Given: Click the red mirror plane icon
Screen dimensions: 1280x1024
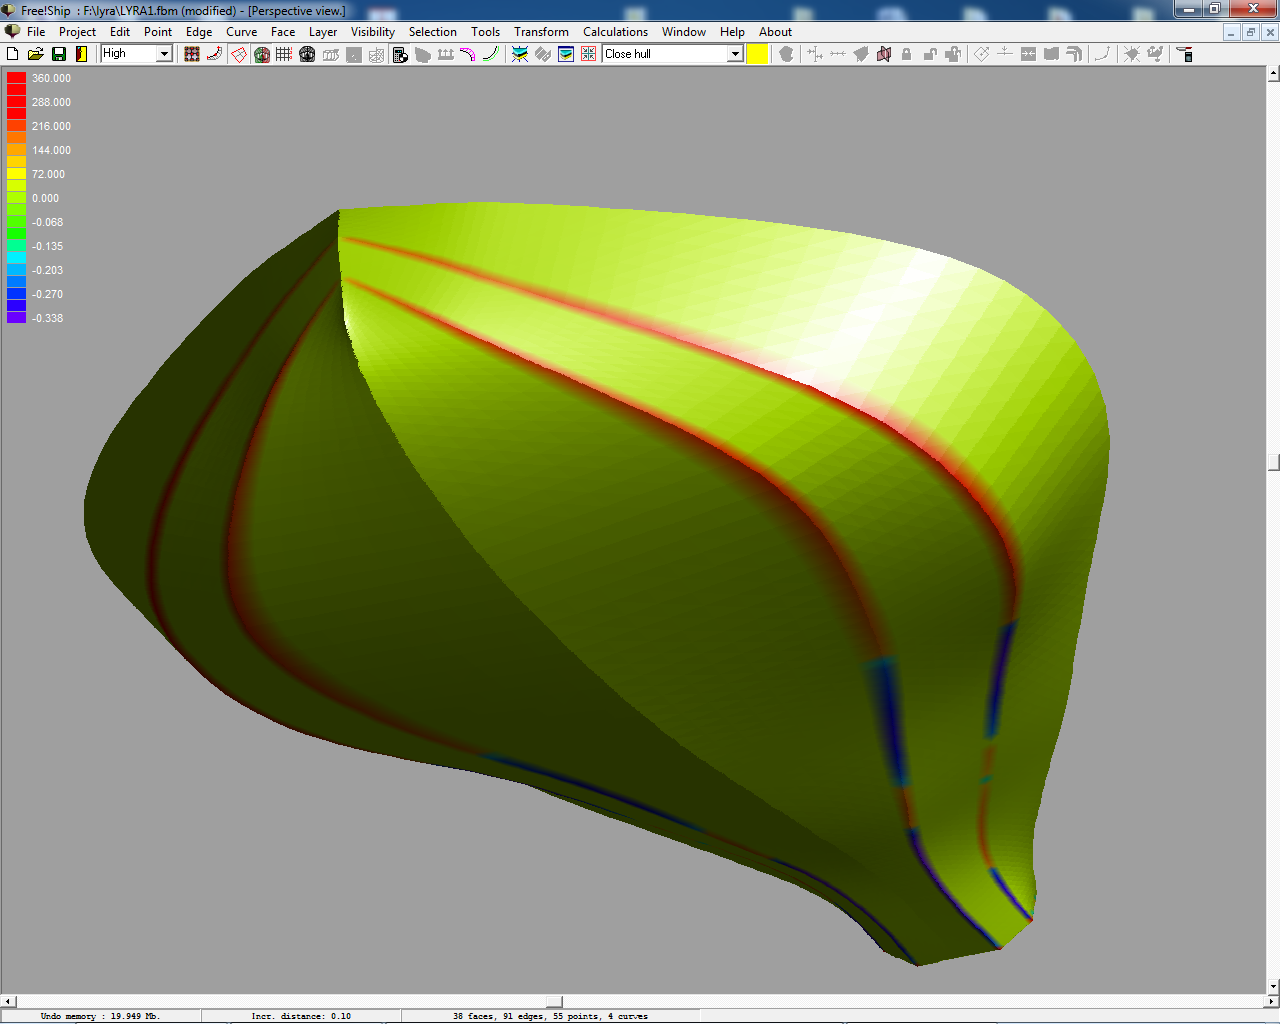Looking at the screenshot, I should click(x=884, y=54).
